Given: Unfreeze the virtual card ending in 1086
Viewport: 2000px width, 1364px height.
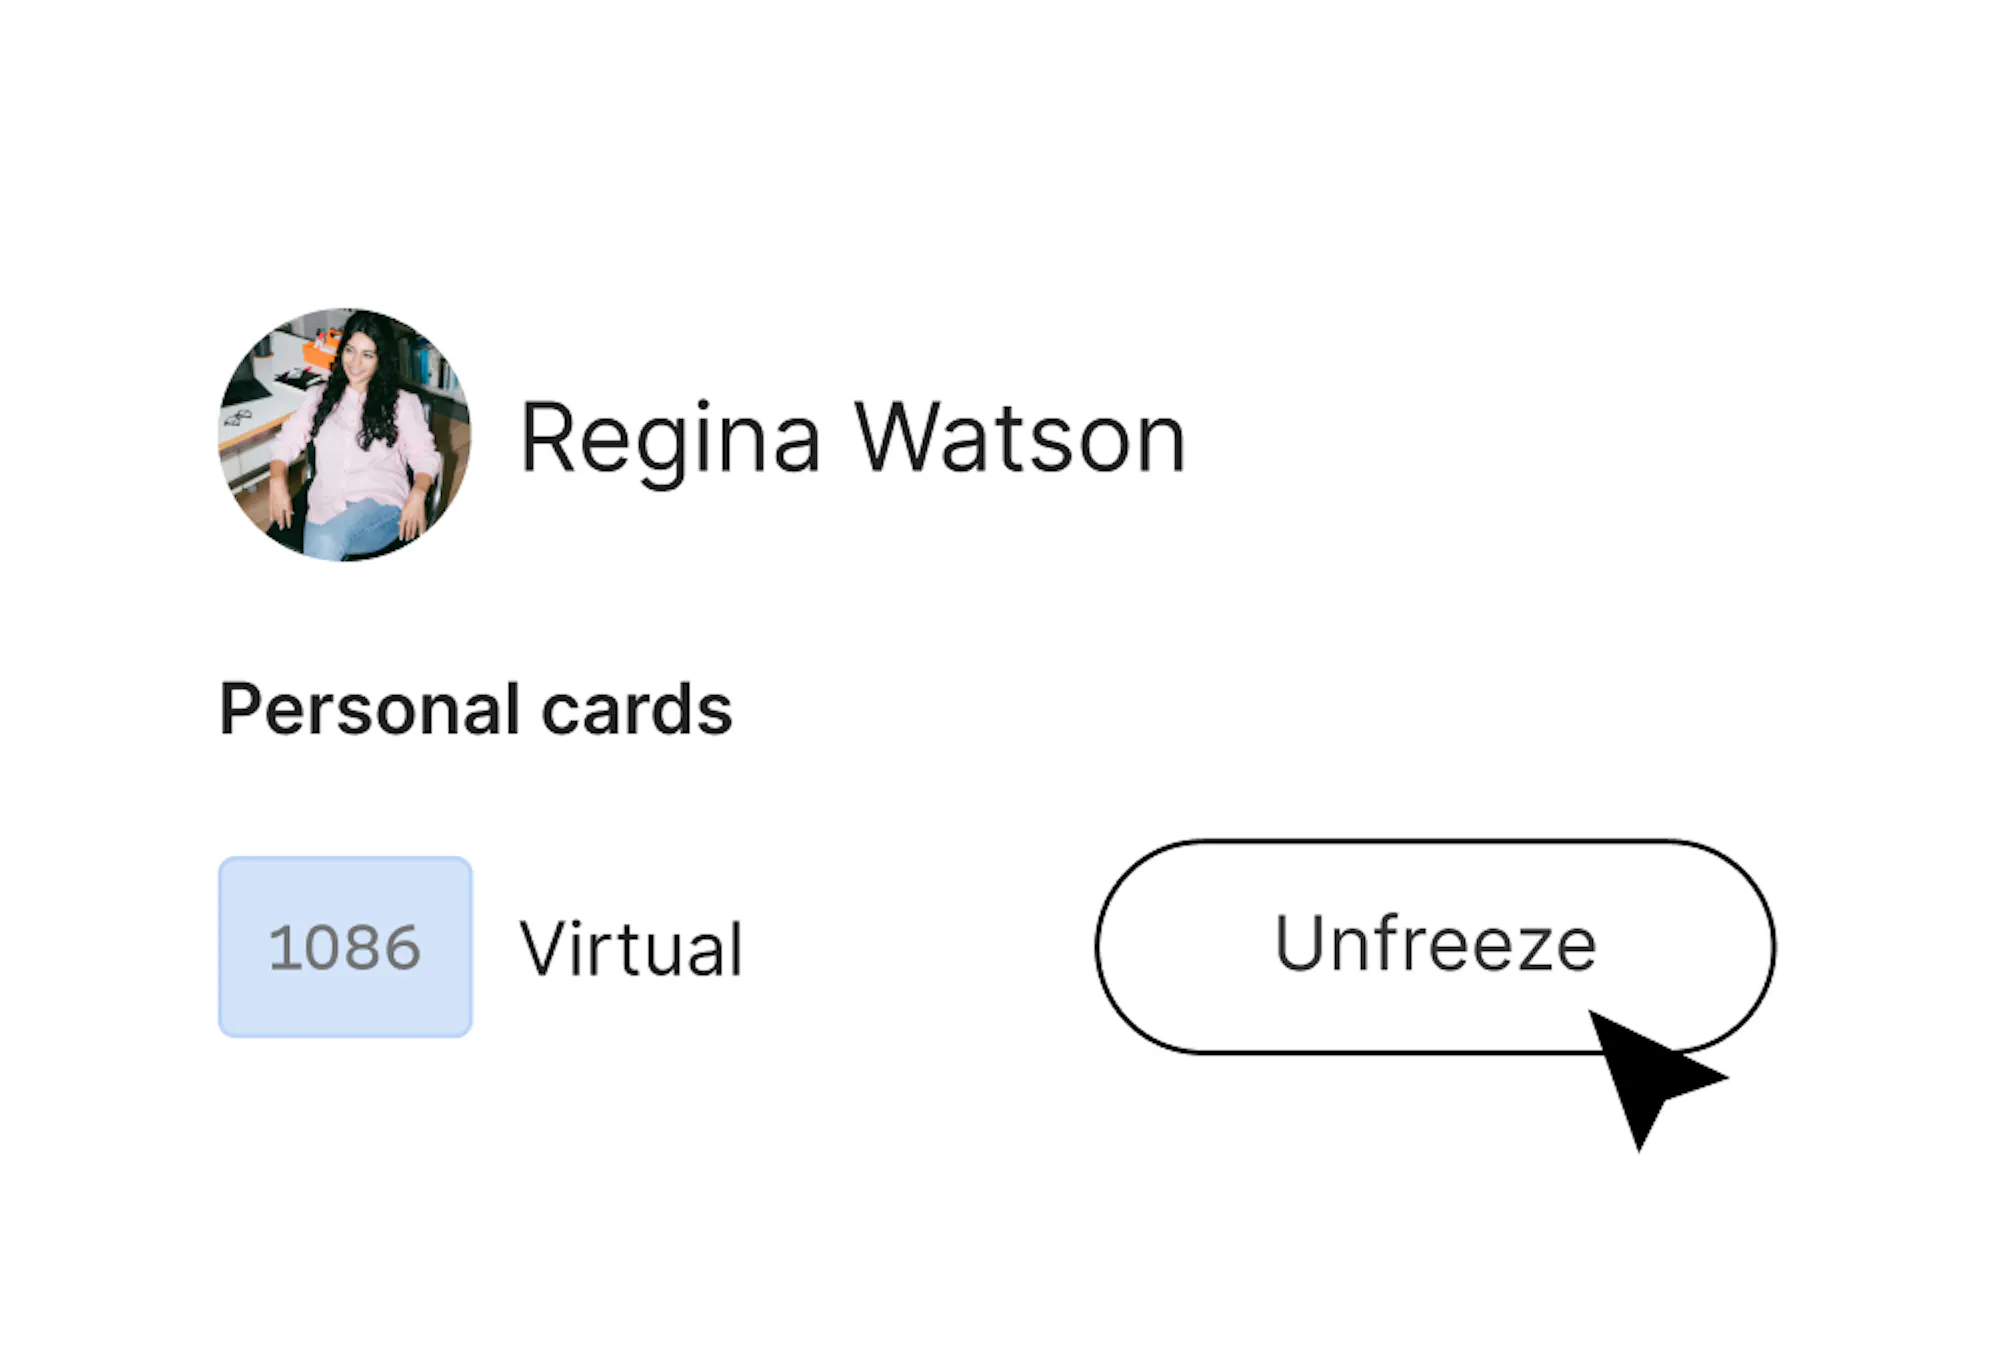Looking at the screenshot, I should click(x=1435, y=946).
